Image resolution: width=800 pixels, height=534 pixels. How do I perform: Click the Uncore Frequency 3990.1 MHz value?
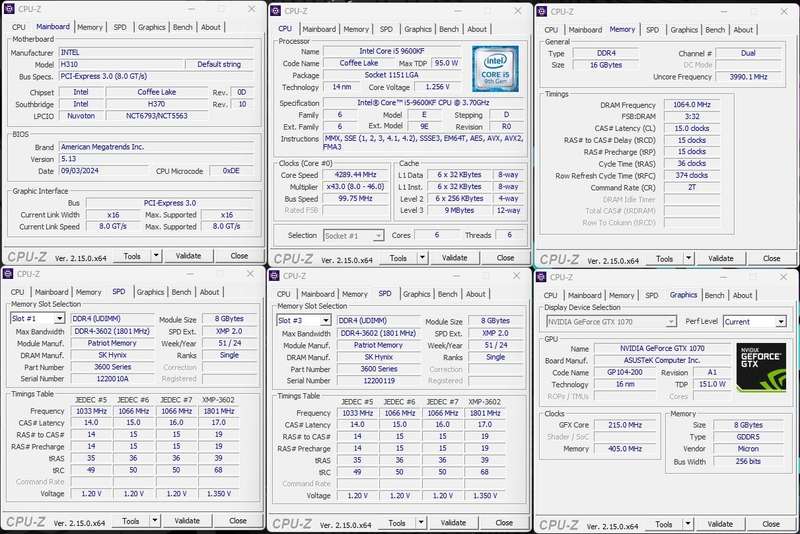click(x=748, y=77)
